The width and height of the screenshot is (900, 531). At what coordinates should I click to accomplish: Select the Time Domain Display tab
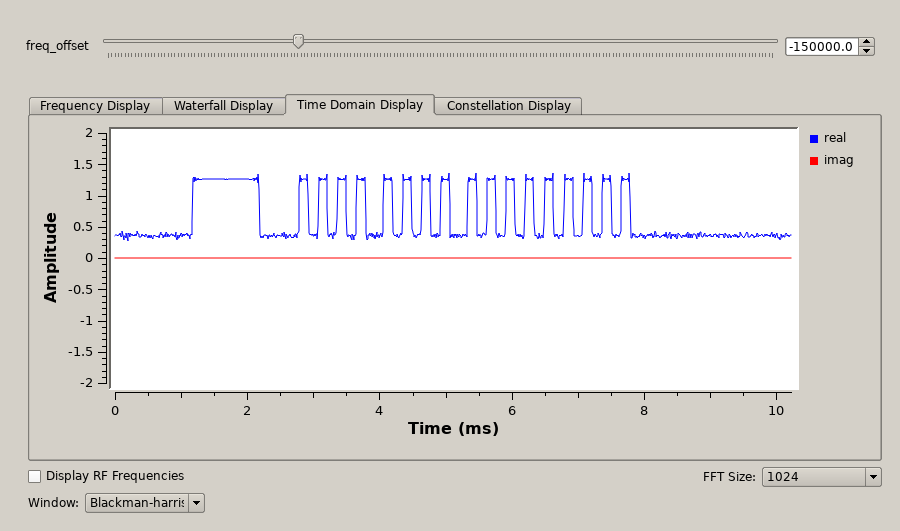pos(360,104)
